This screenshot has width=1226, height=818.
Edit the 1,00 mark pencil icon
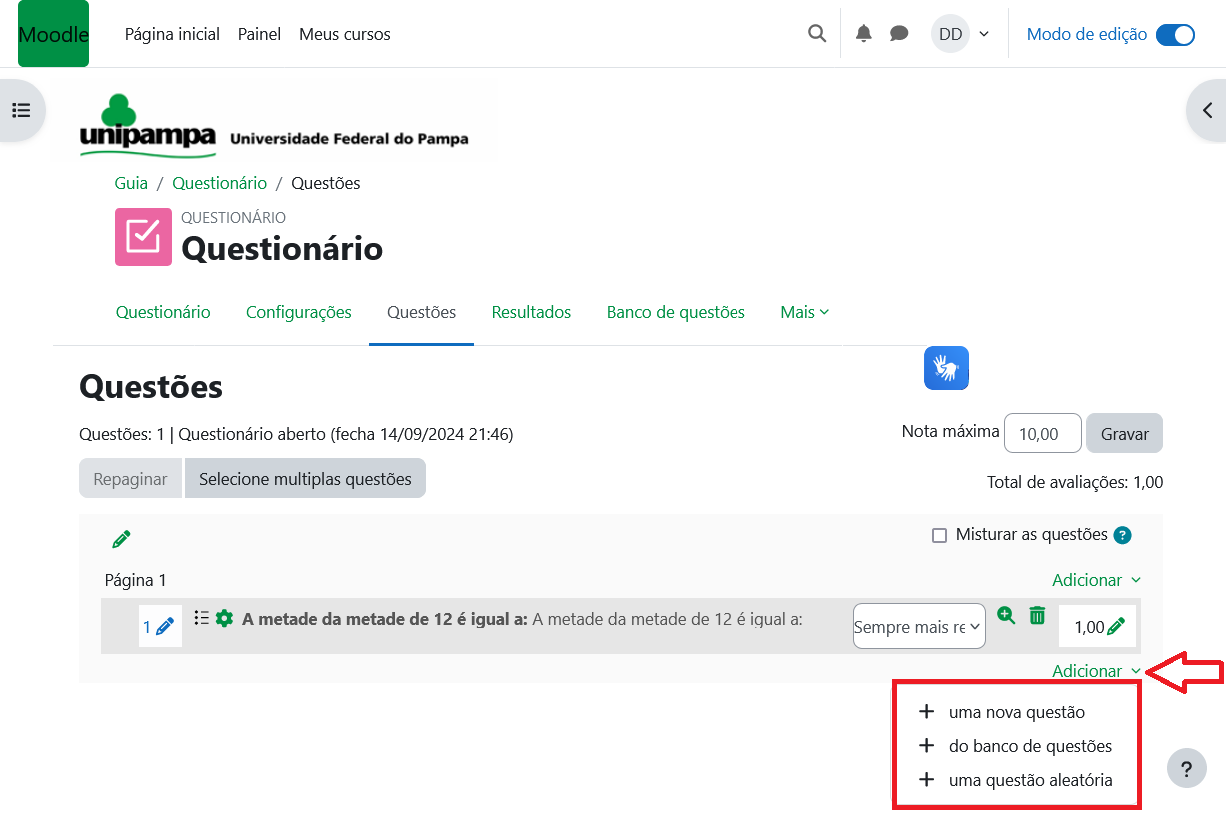click(x=1116, y=627)
